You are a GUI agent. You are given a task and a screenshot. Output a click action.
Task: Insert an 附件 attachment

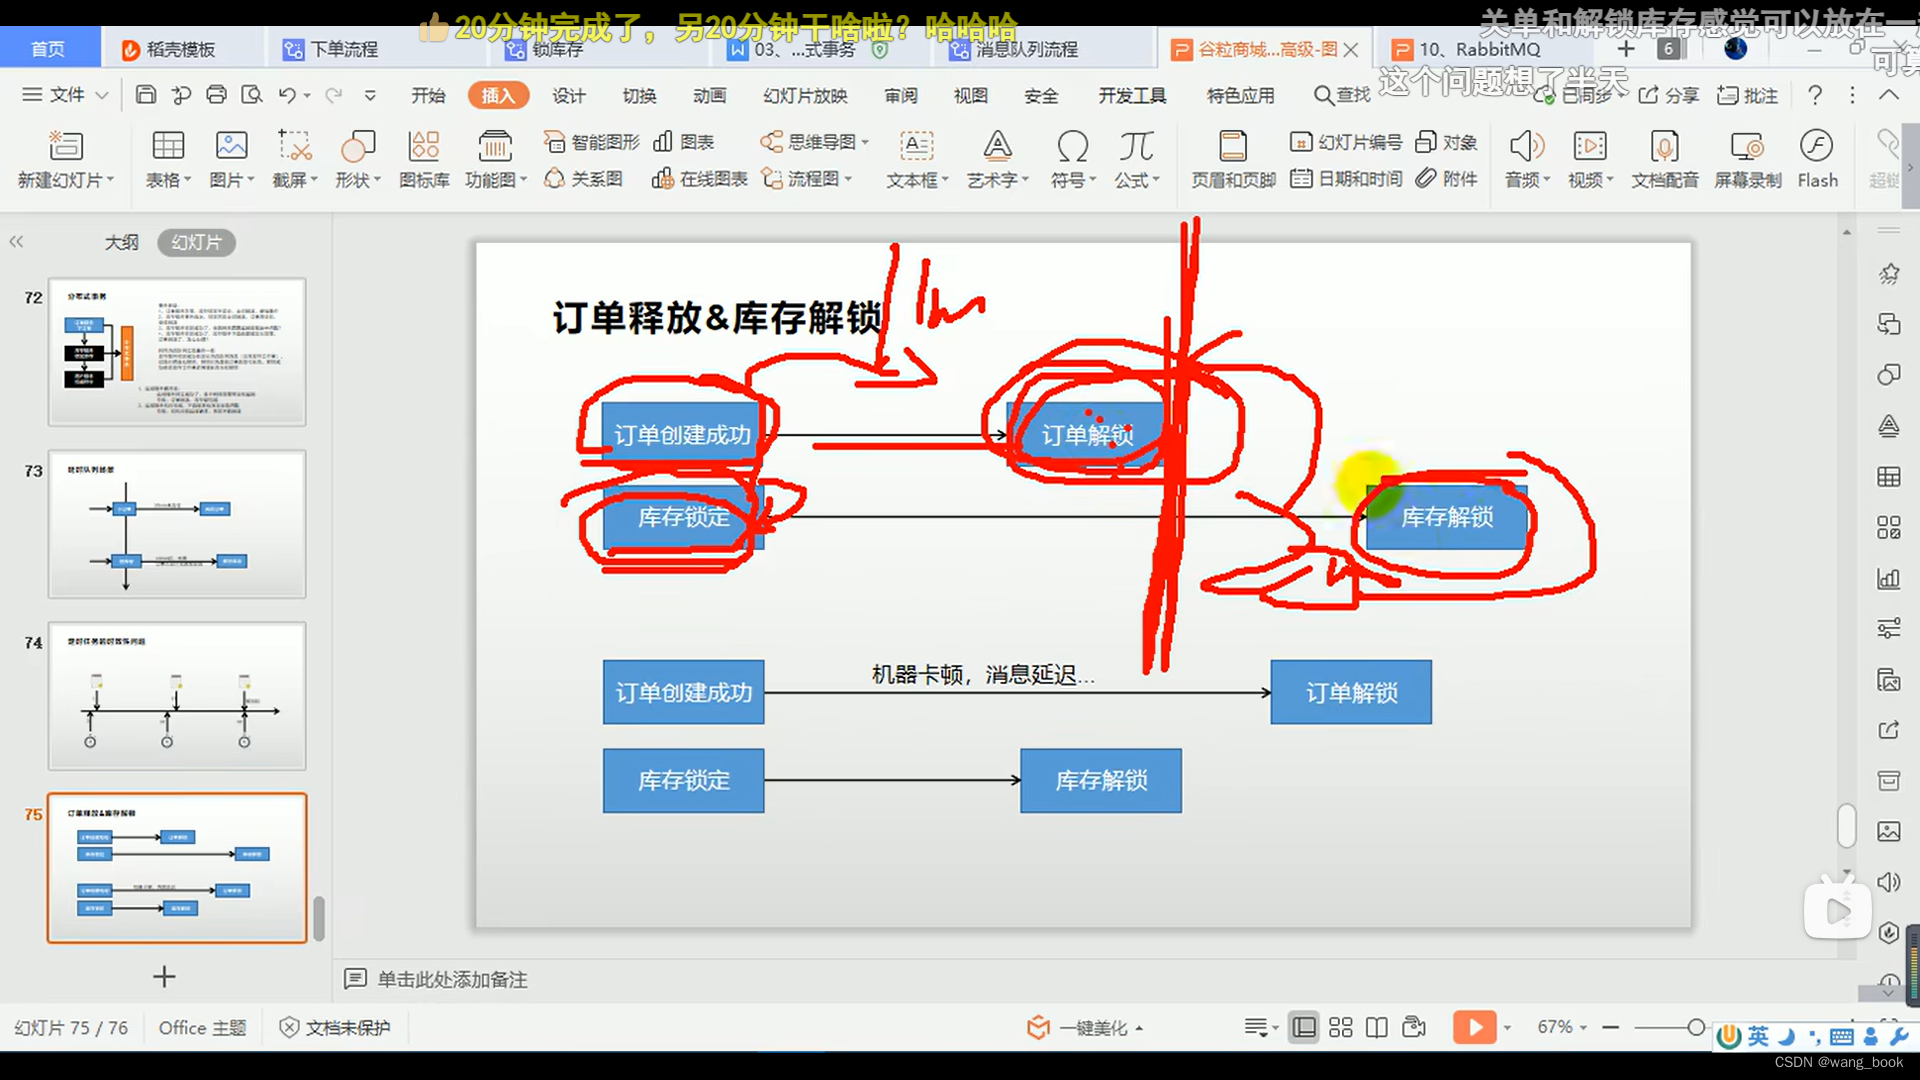(x=1447, y=179)
